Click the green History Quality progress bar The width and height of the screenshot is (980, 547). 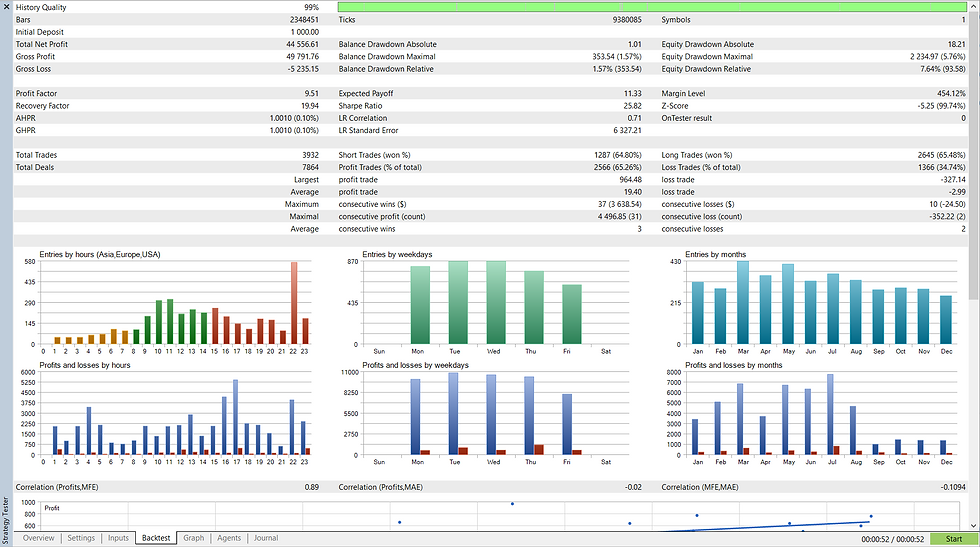652,7
